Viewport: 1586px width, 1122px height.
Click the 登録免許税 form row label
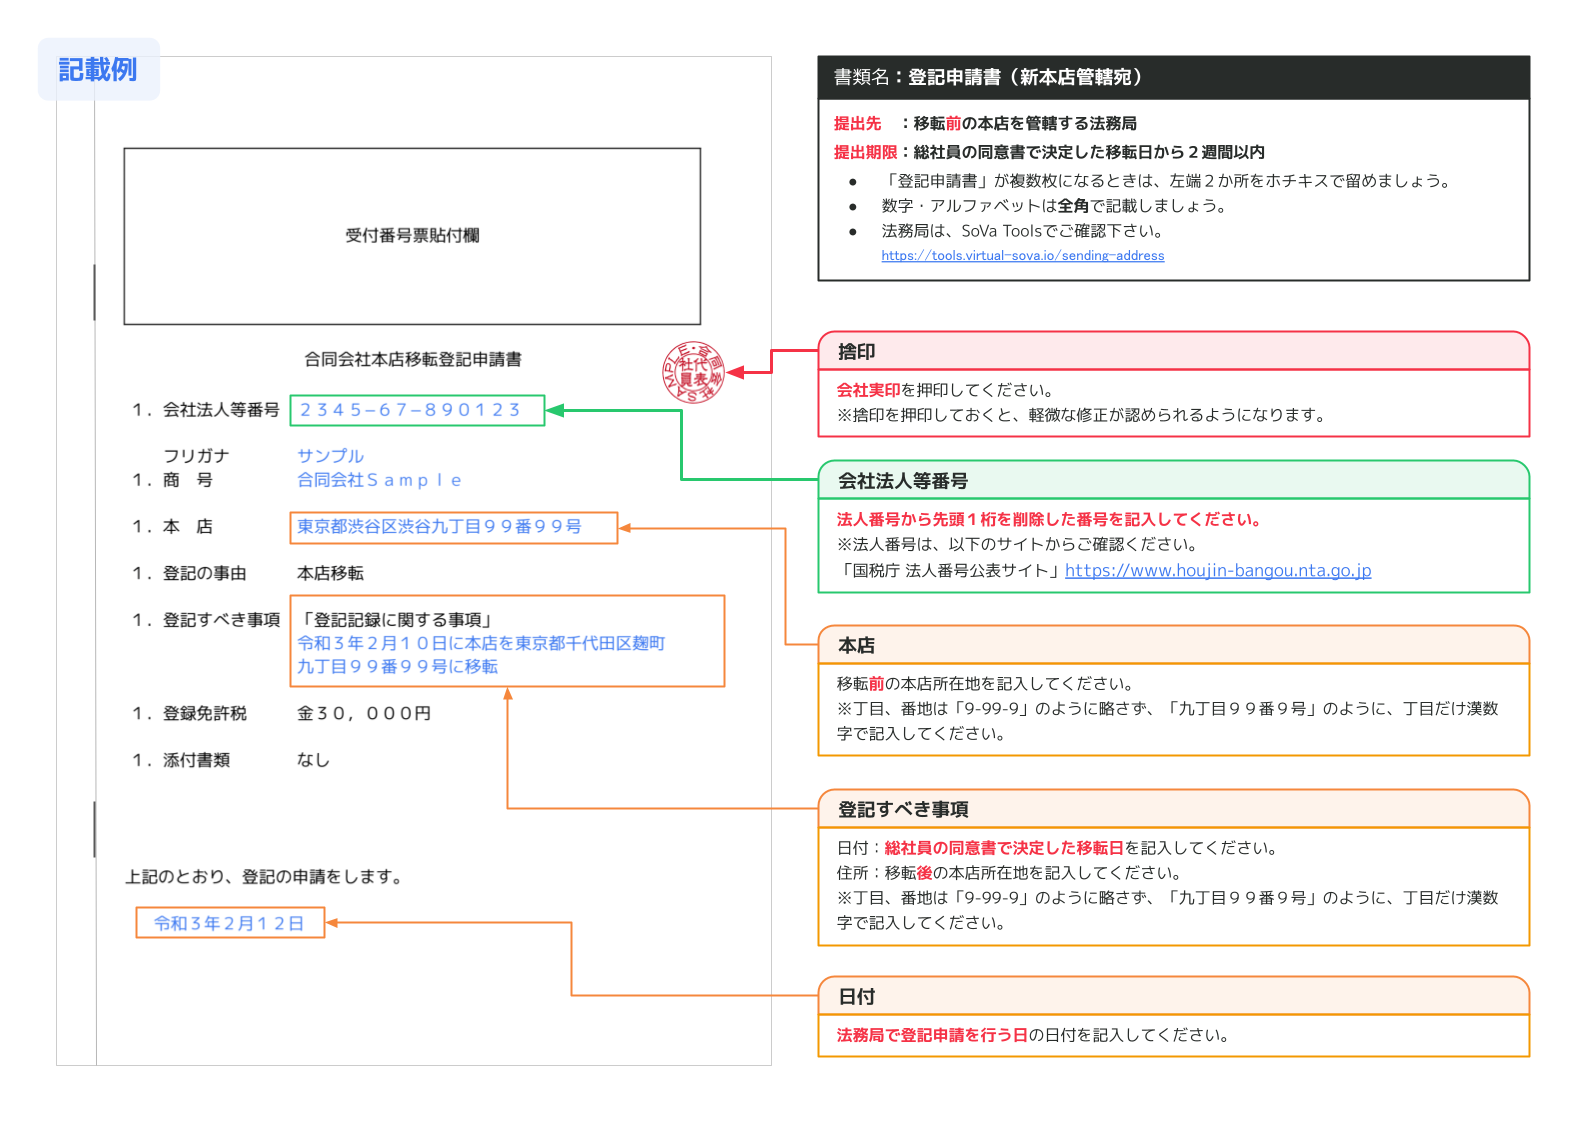click(205, 713)
